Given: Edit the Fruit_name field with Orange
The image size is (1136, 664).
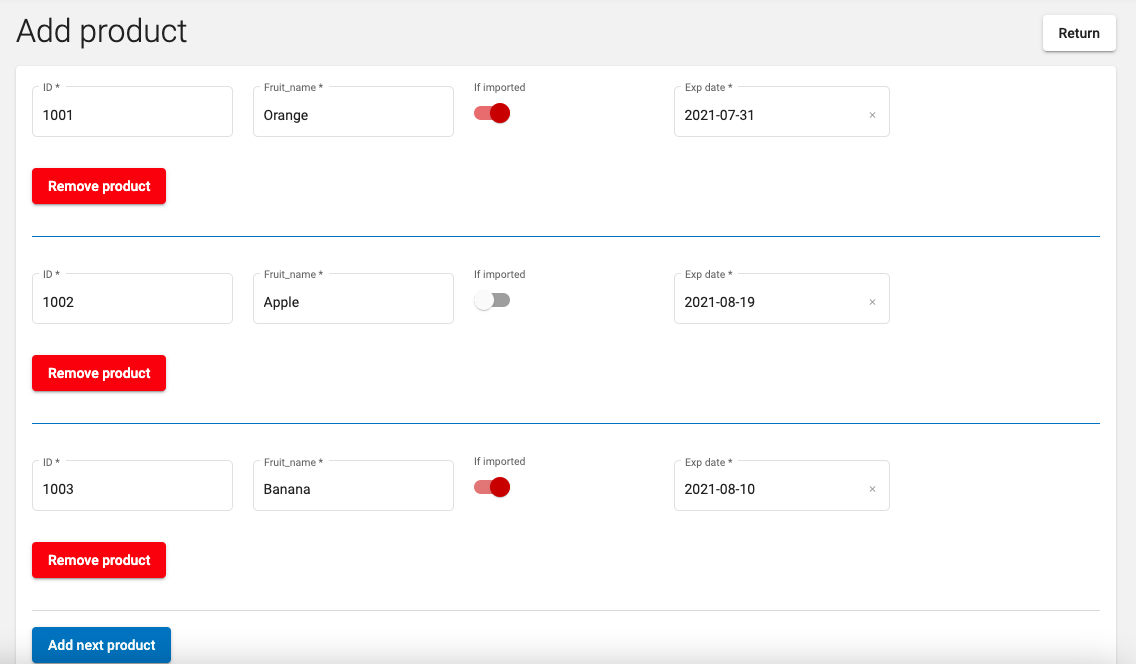Looking at the screenshot, I should (354, 112).
